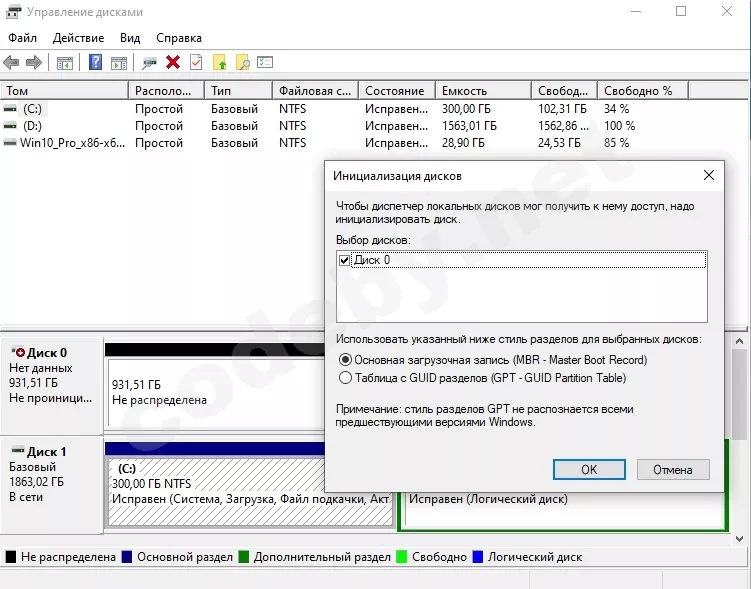Open help via blue question mark icon
The image size is (751, 589).
click(x=96, y=62)
